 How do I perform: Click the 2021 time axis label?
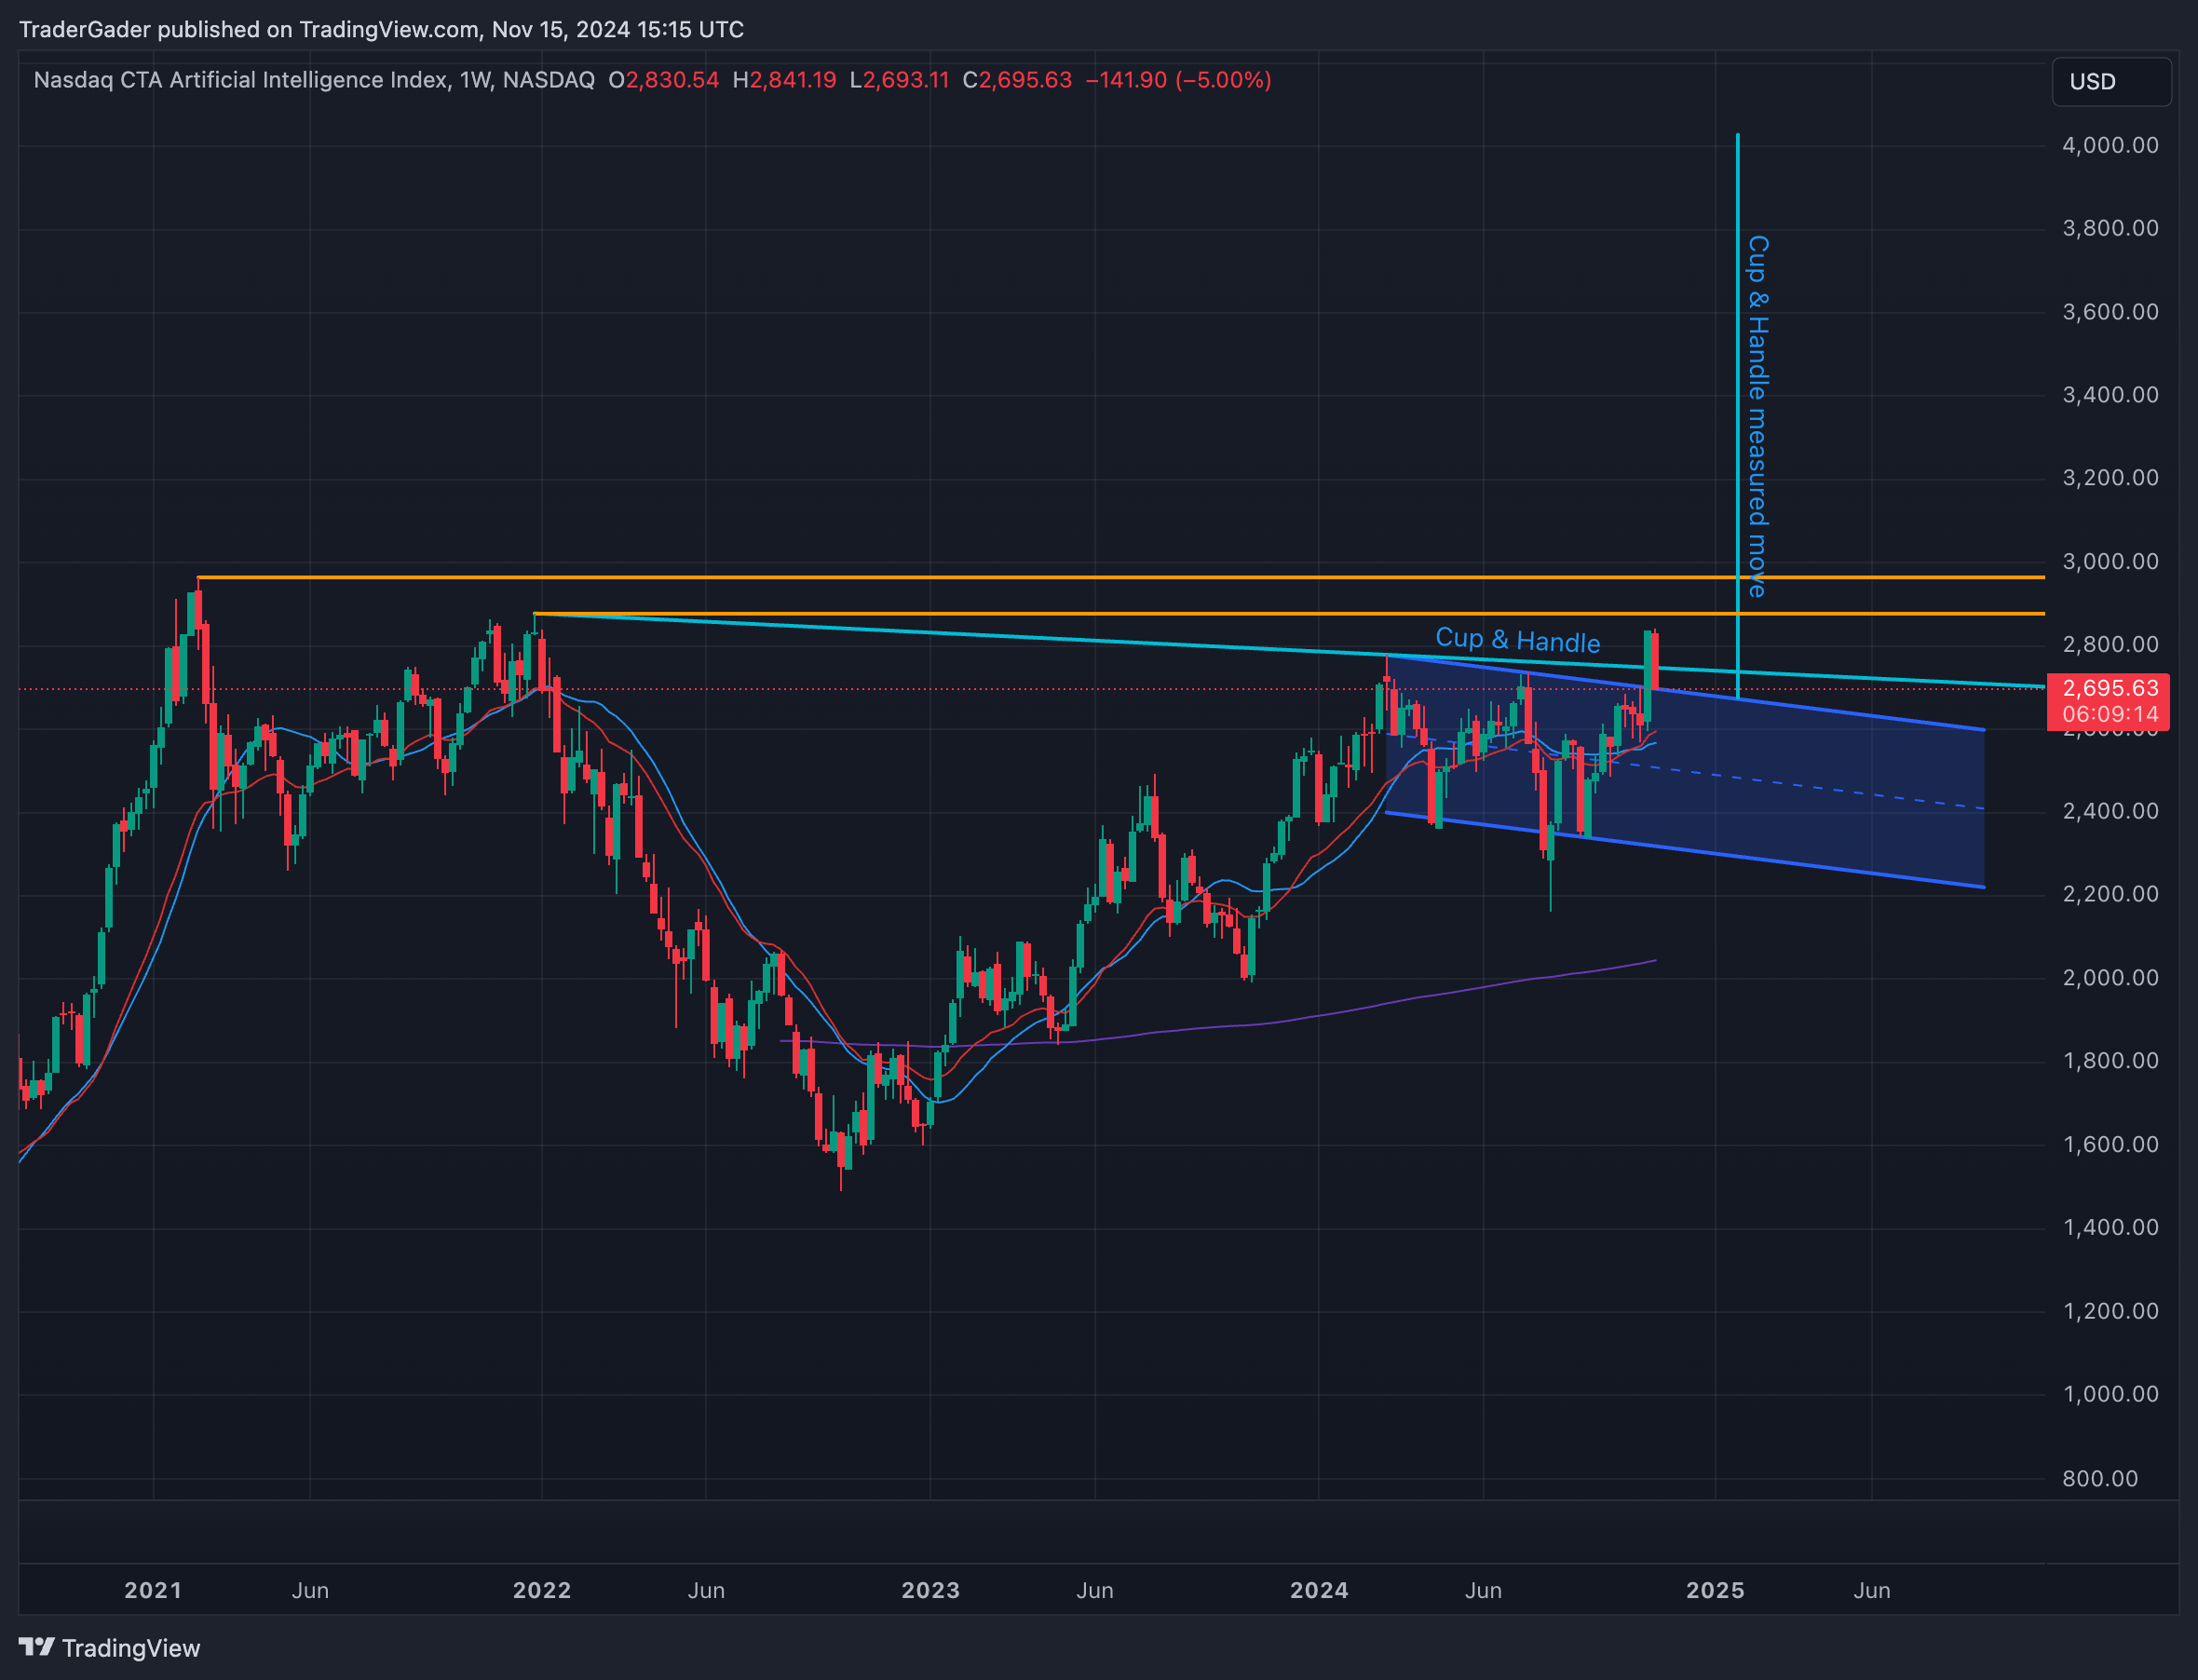coord(153,1590)
